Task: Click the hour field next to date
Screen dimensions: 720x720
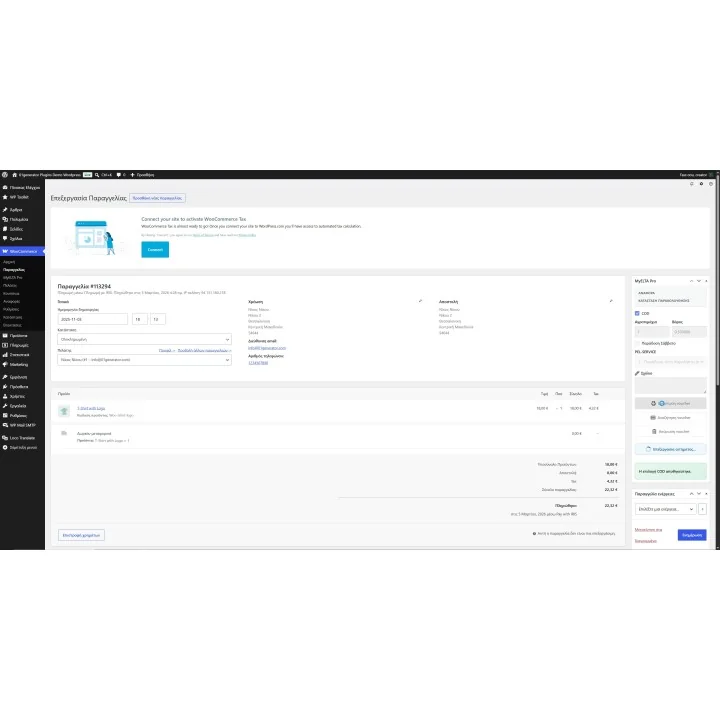Action: [x=140, y=319]
